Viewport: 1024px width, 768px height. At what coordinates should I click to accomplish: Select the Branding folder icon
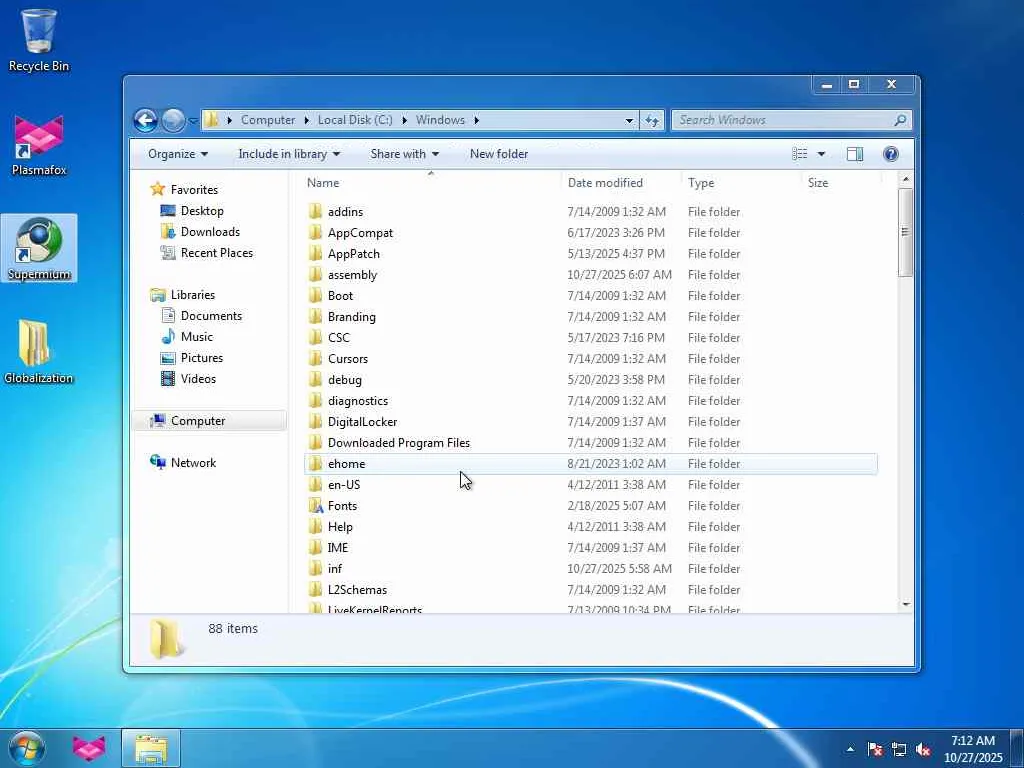tap(315, 317)
